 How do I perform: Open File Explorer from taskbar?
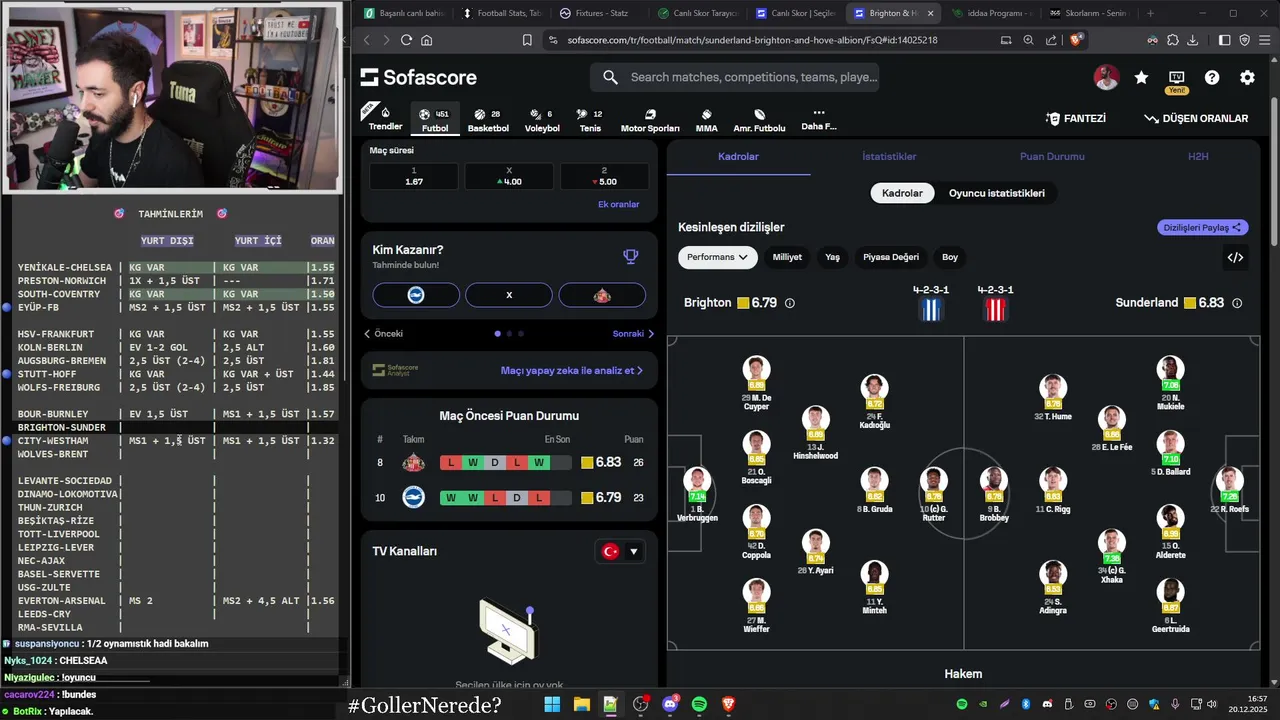click(581, 704)
